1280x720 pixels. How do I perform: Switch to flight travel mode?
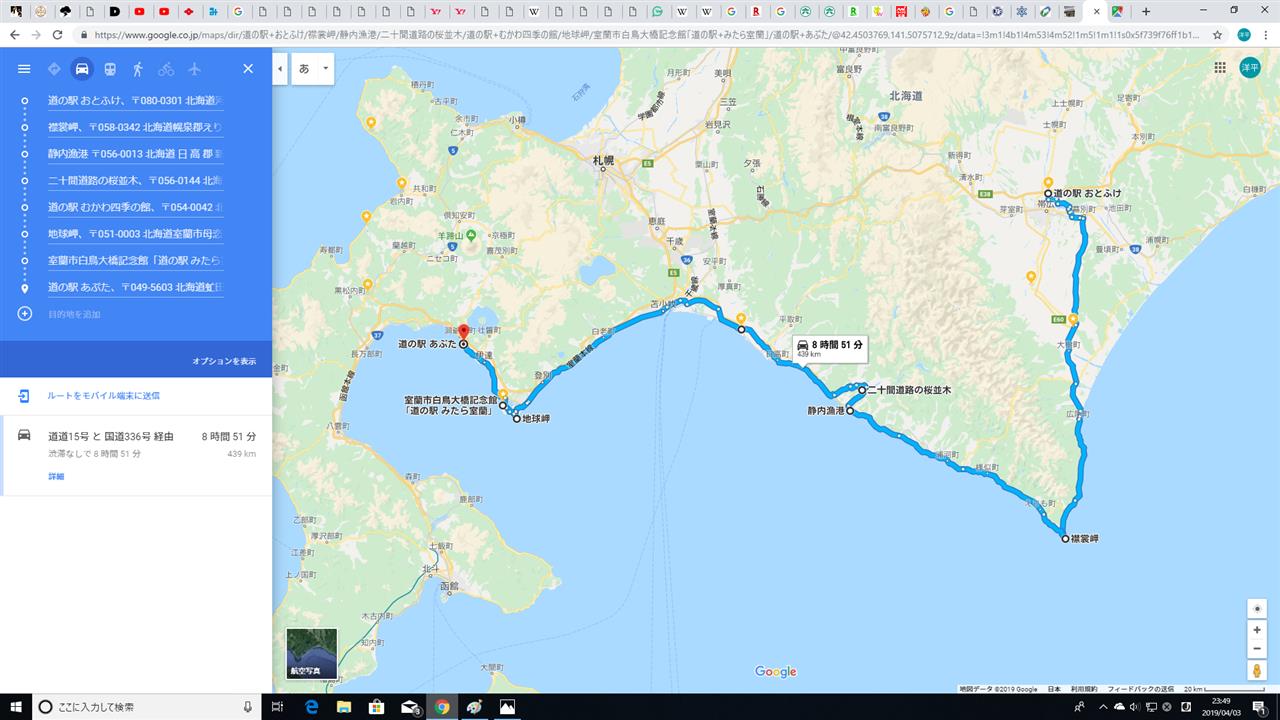tap(194, 69)
